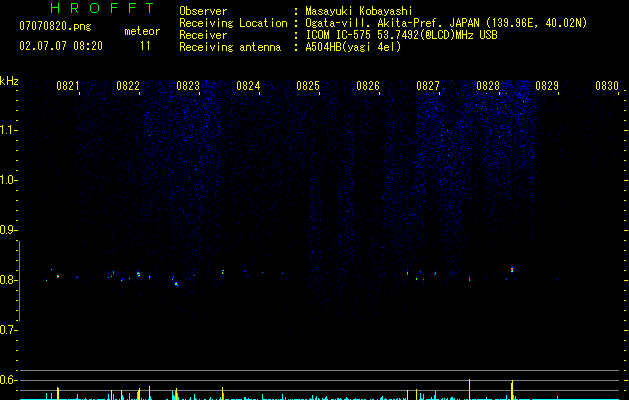
Task: Click the Observer label
Action: click(203, 11)
